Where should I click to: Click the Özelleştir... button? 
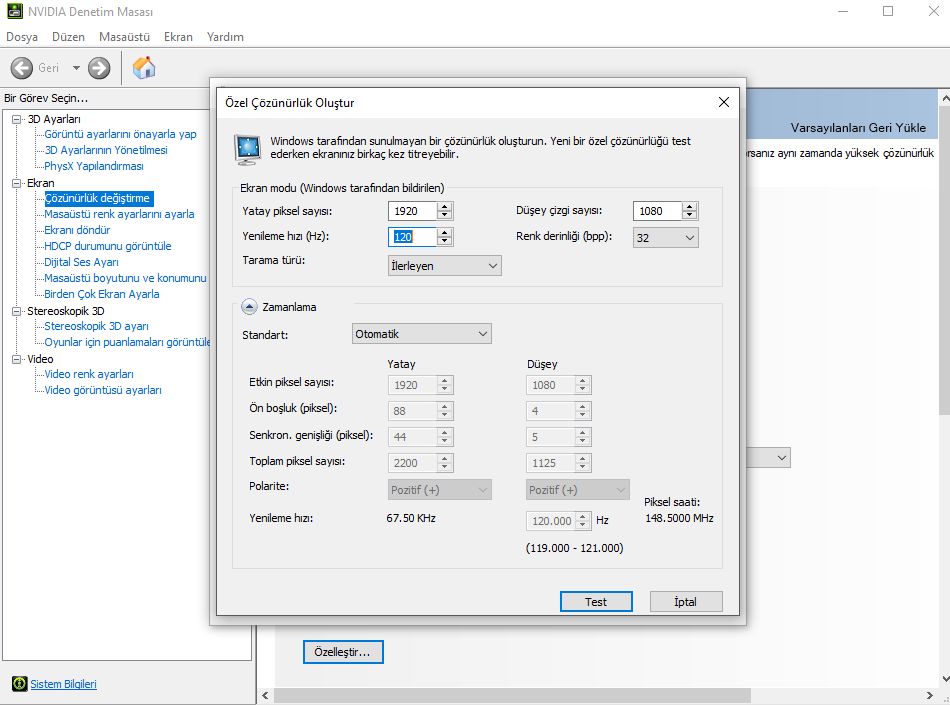pyautogui.click(x=343, y=652)
